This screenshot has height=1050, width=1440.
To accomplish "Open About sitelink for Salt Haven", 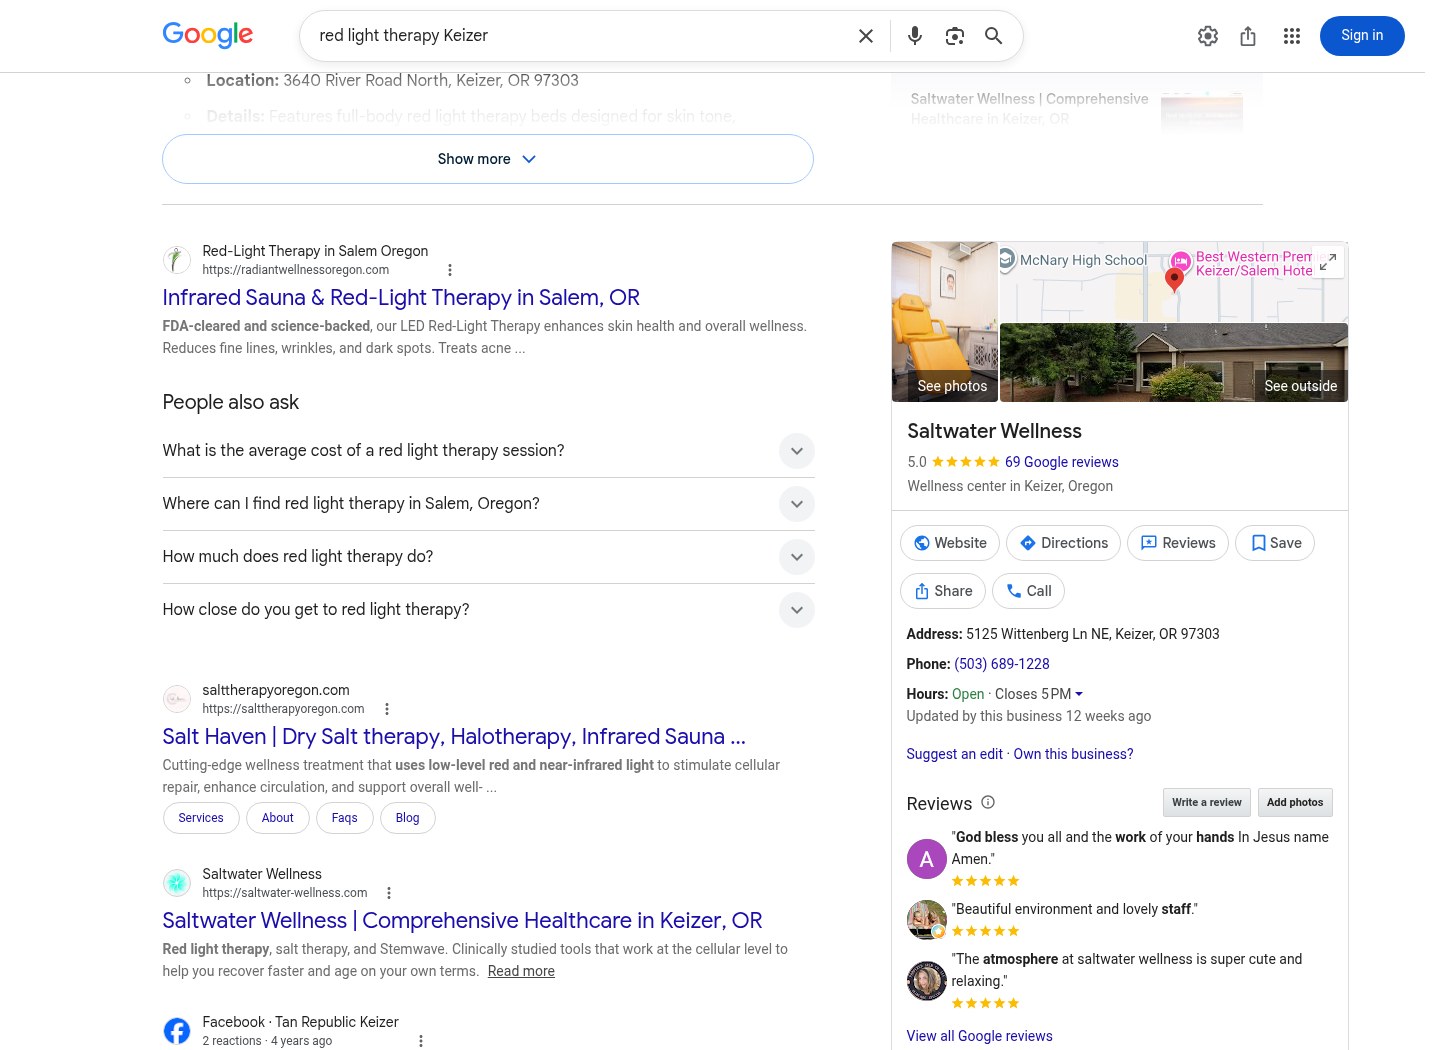I will click(278, 818).
